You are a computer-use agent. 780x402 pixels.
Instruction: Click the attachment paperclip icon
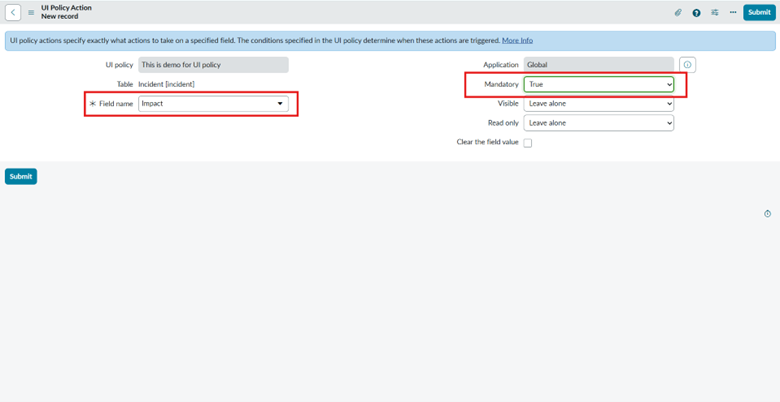pyautogui.click(x=678, y=12)
